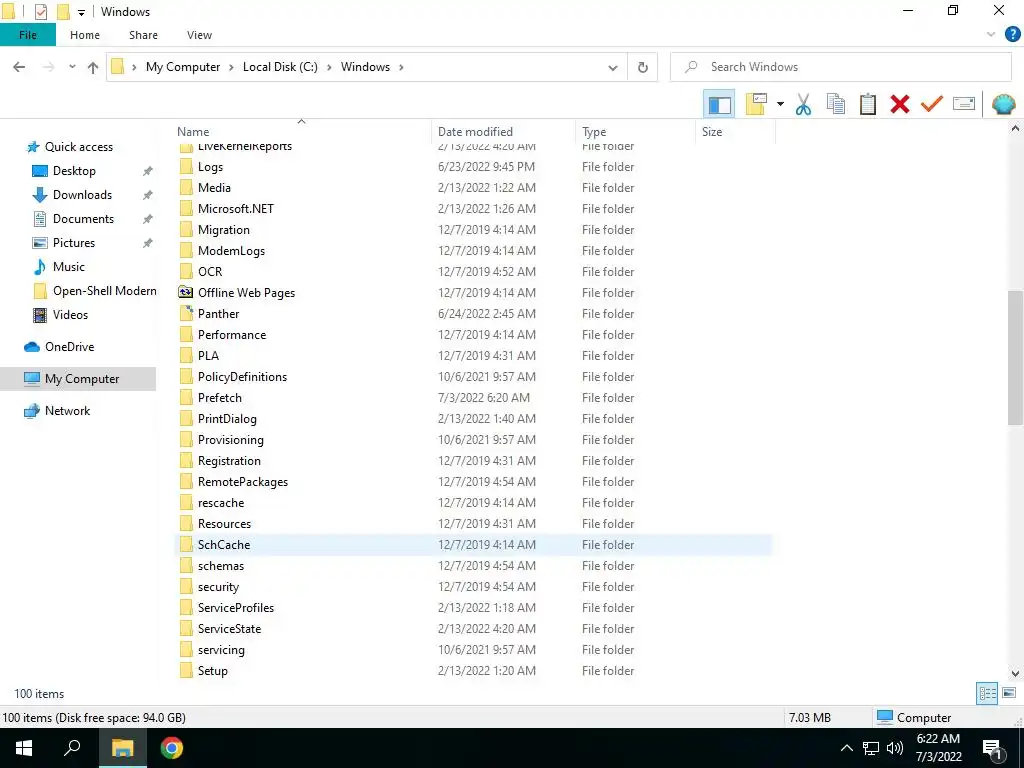Click the Windows breadcrumb segment
The height and width of the screenshot is (768, 1024).
pos(365,67)
